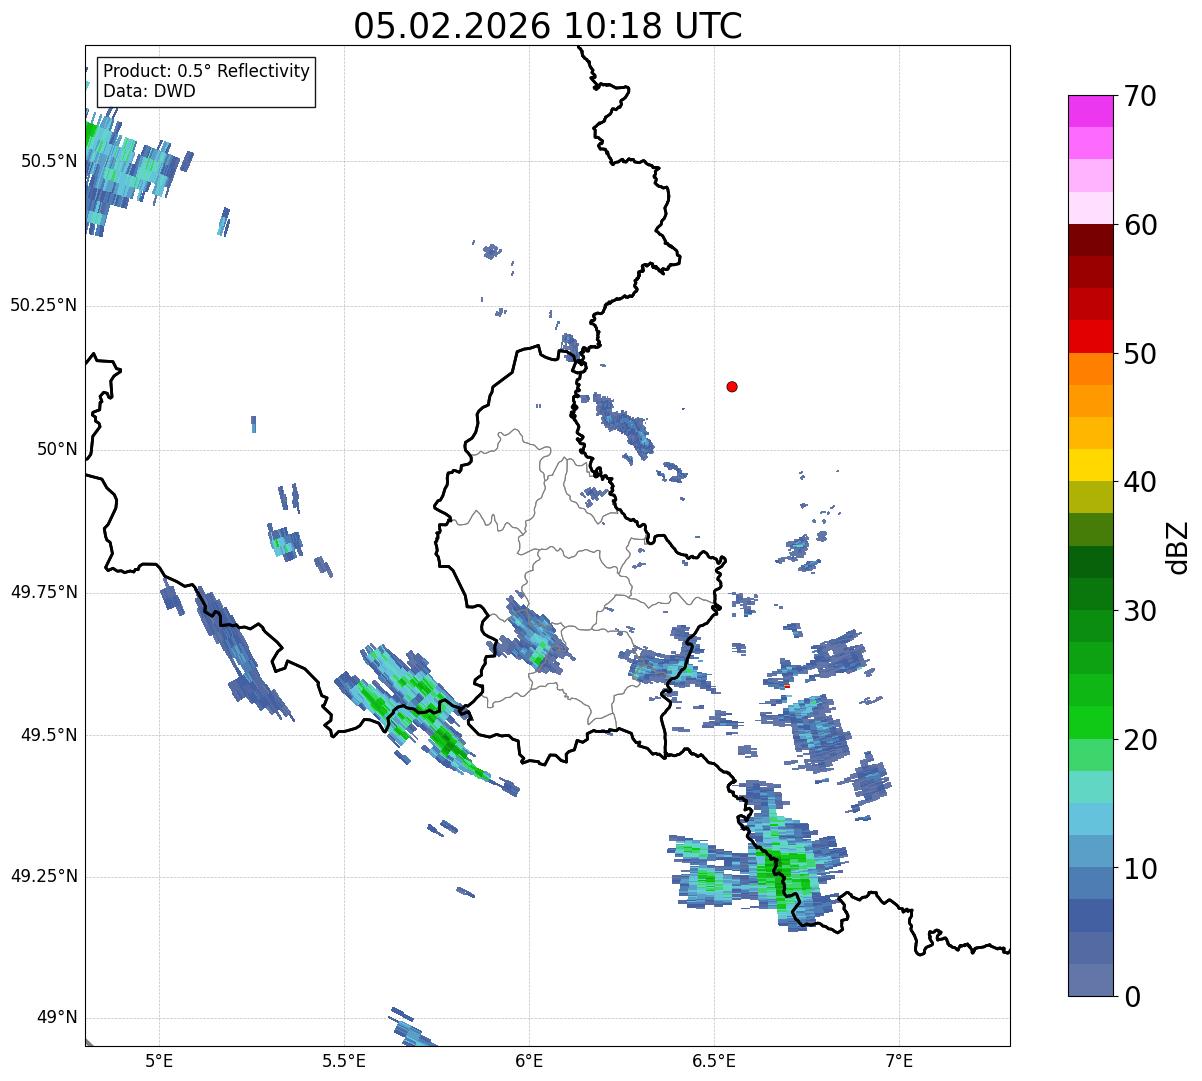Screen dimensions: 1202x1081
Task: Click the "Product: 0.5° Reflectivity" legend line
Action: coord(206,71)
